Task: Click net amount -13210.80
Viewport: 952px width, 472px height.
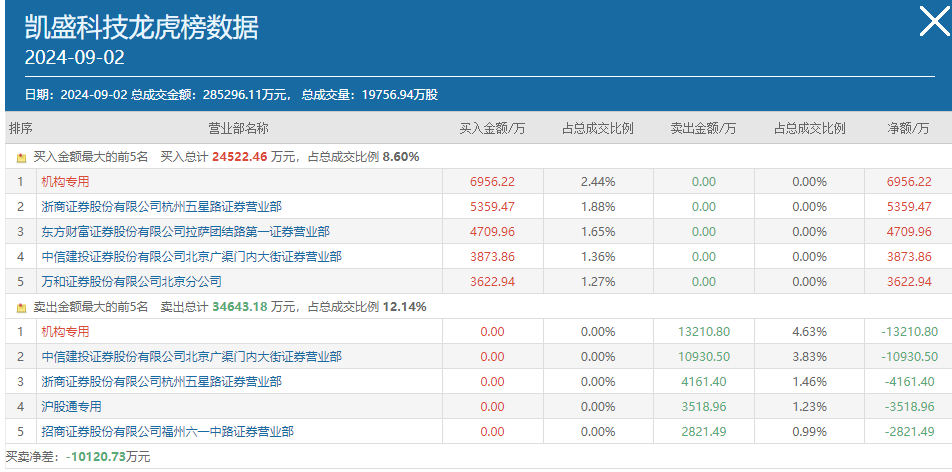Action: pos(909,332)
